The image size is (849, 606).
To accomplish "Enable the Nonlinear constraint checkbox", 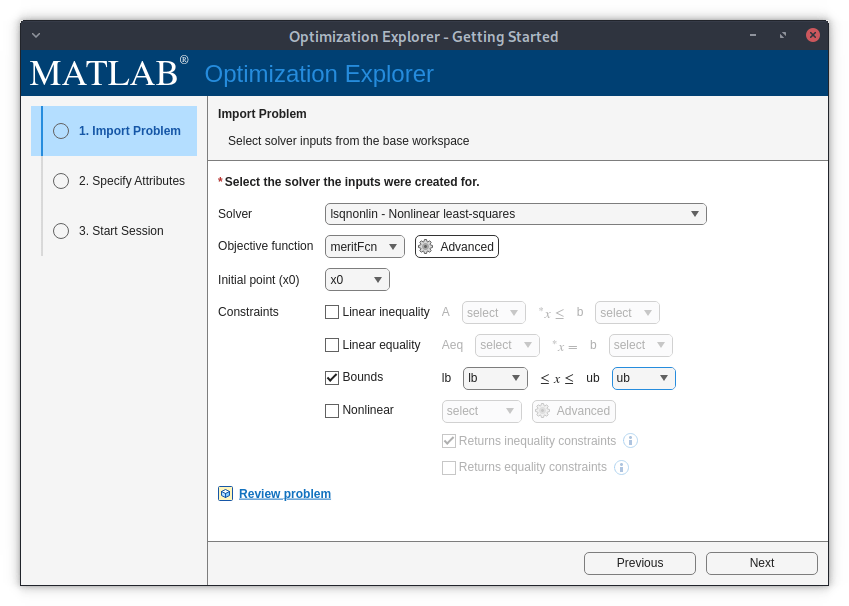I will coord(331,410).
